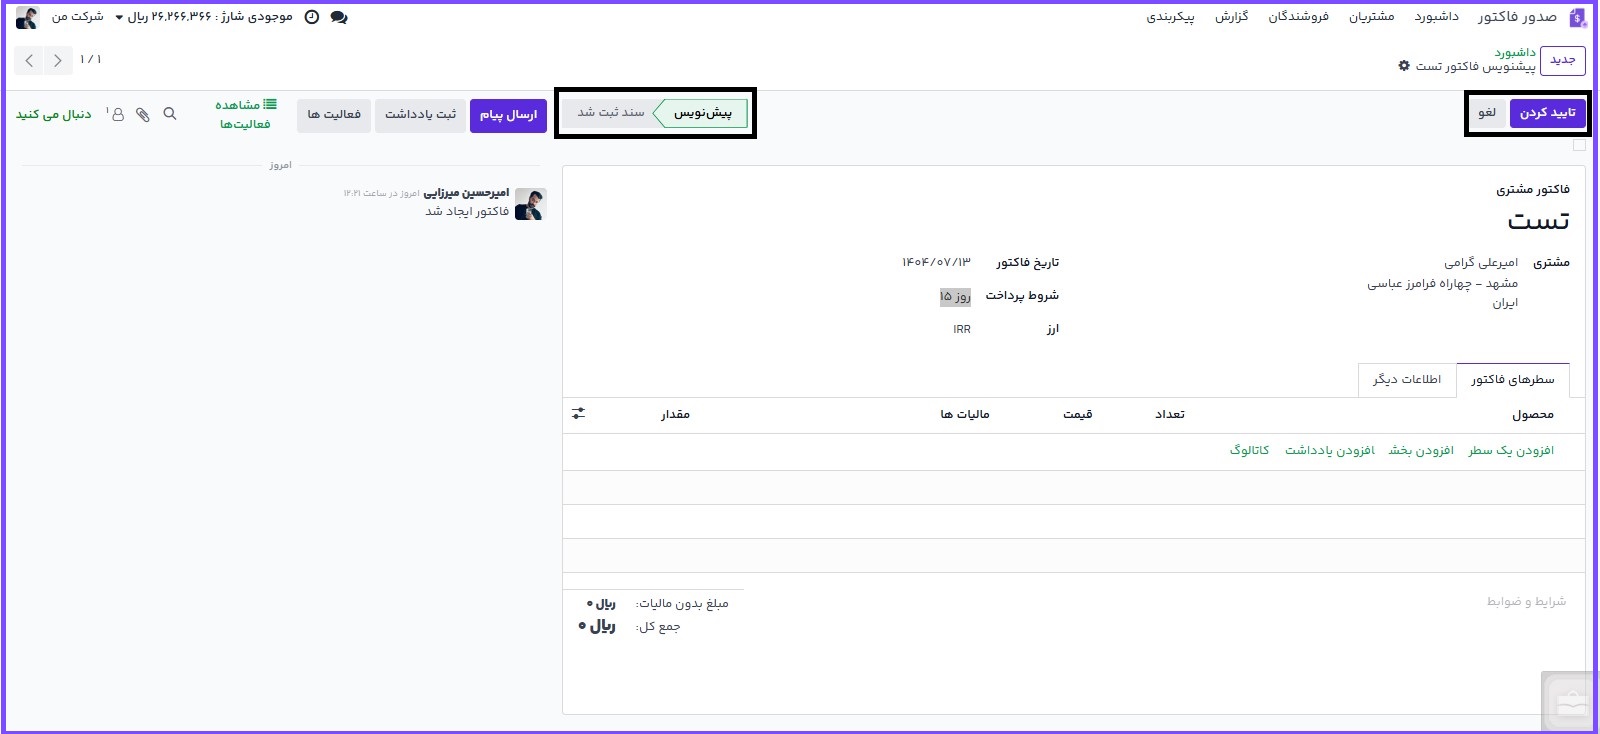Open the followers person icon

click(x=118, y=114)
